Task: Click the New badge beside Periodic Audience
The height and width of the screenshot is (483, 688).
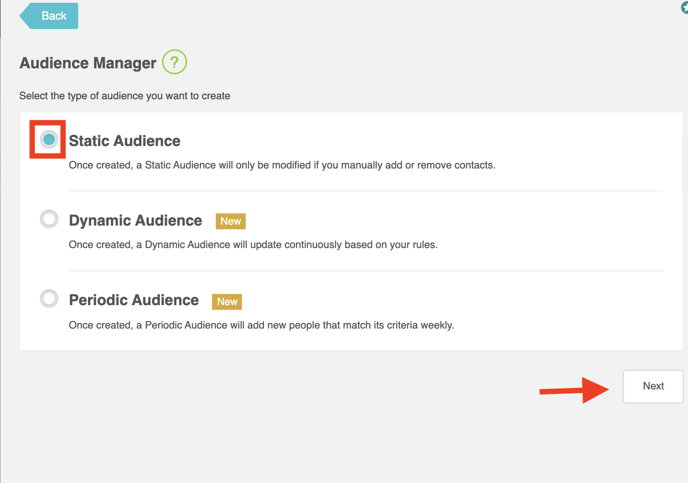Action: [x=227, y=301]
